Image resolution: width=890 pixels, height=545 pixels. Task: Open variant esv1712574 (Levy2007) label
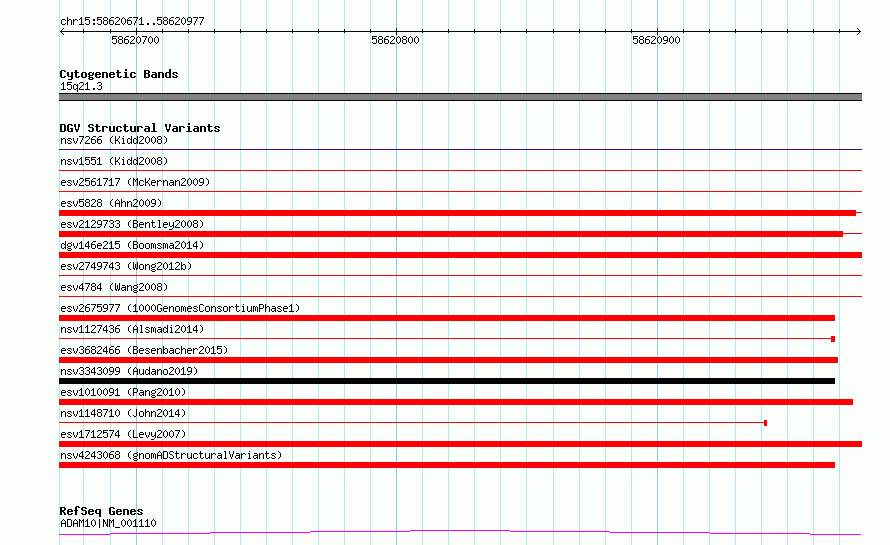(123, 434)
